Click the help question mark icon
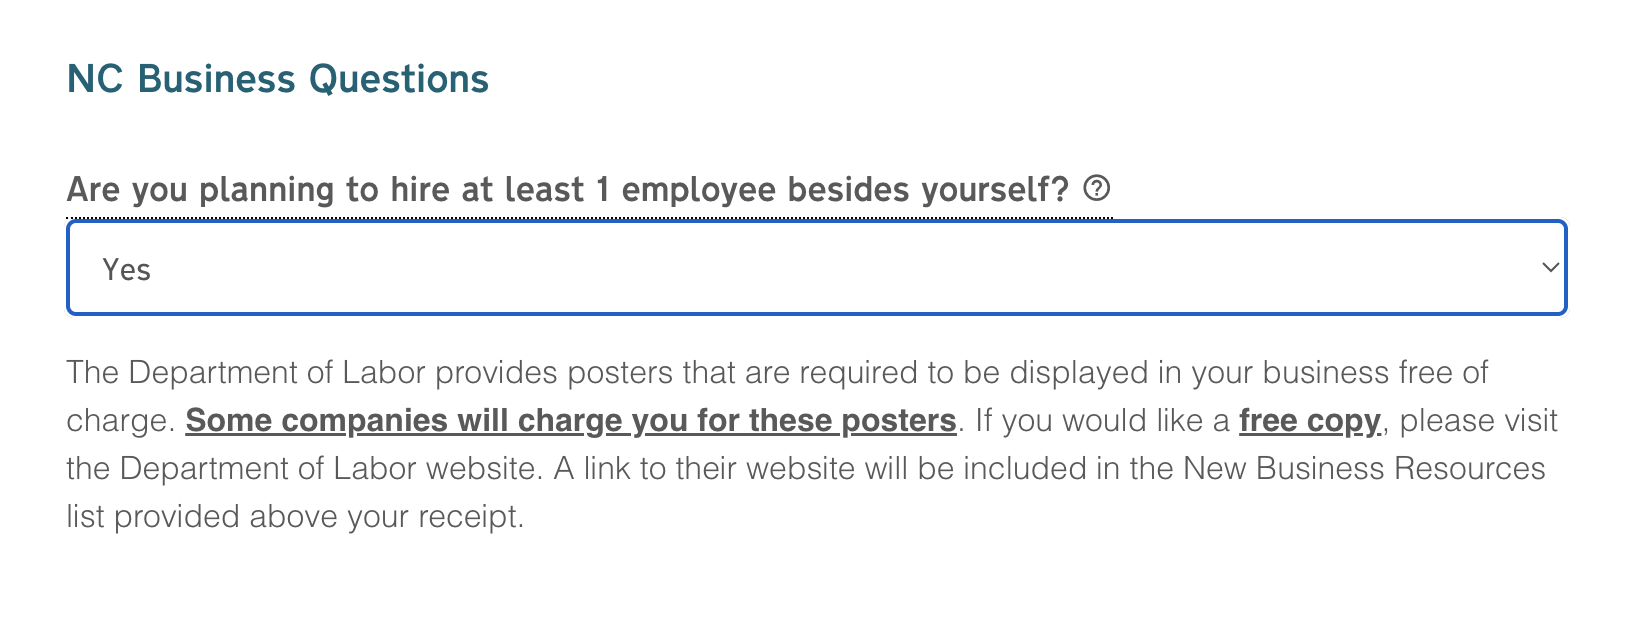The width and height of the screenshot is (1644, 628). point(1097,188)
